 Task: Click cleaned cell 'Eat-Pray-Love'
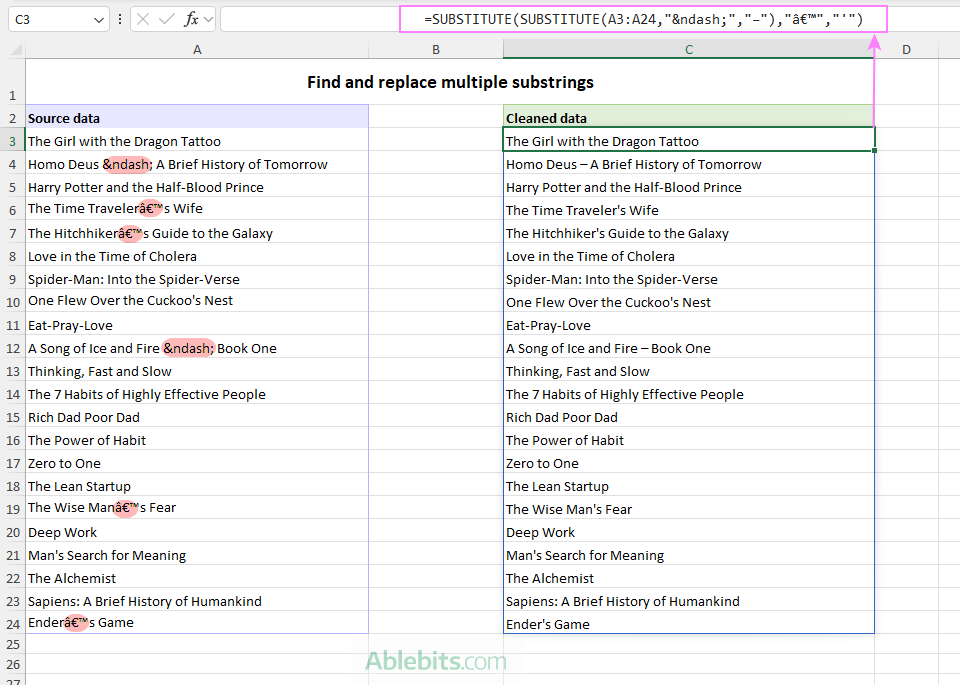[689, 324]
